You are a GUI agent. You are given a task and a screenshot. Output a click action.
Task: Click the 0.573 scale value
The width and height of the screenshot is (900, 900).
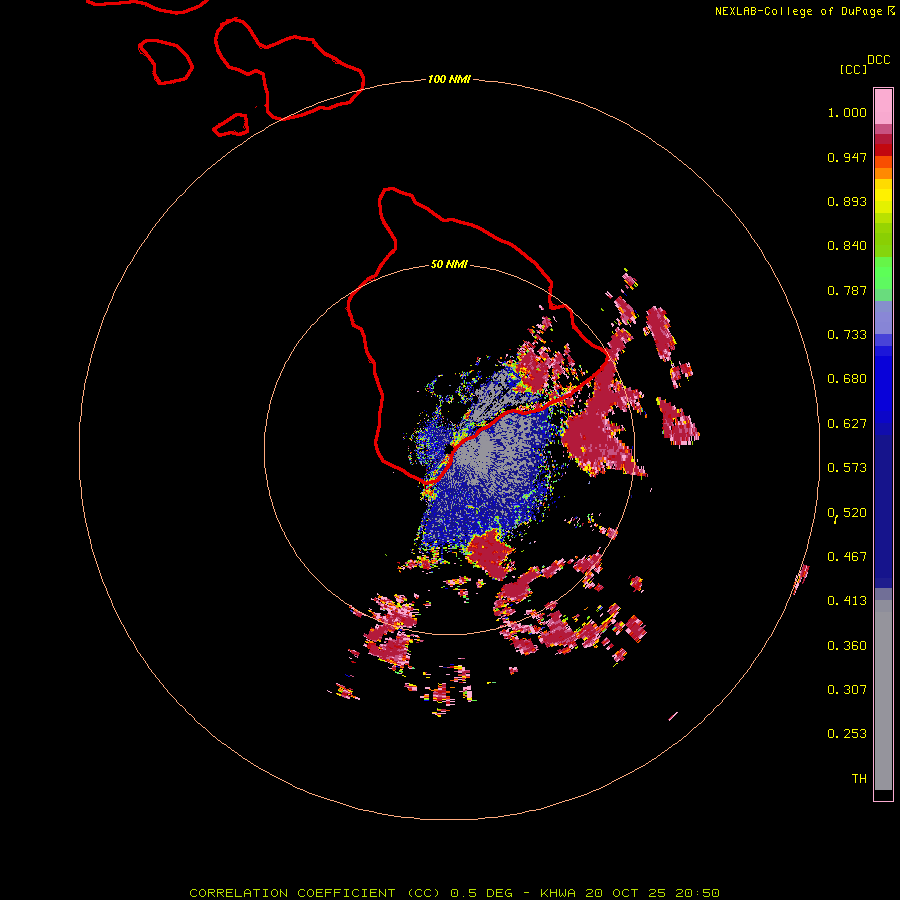tap(847, 468)
